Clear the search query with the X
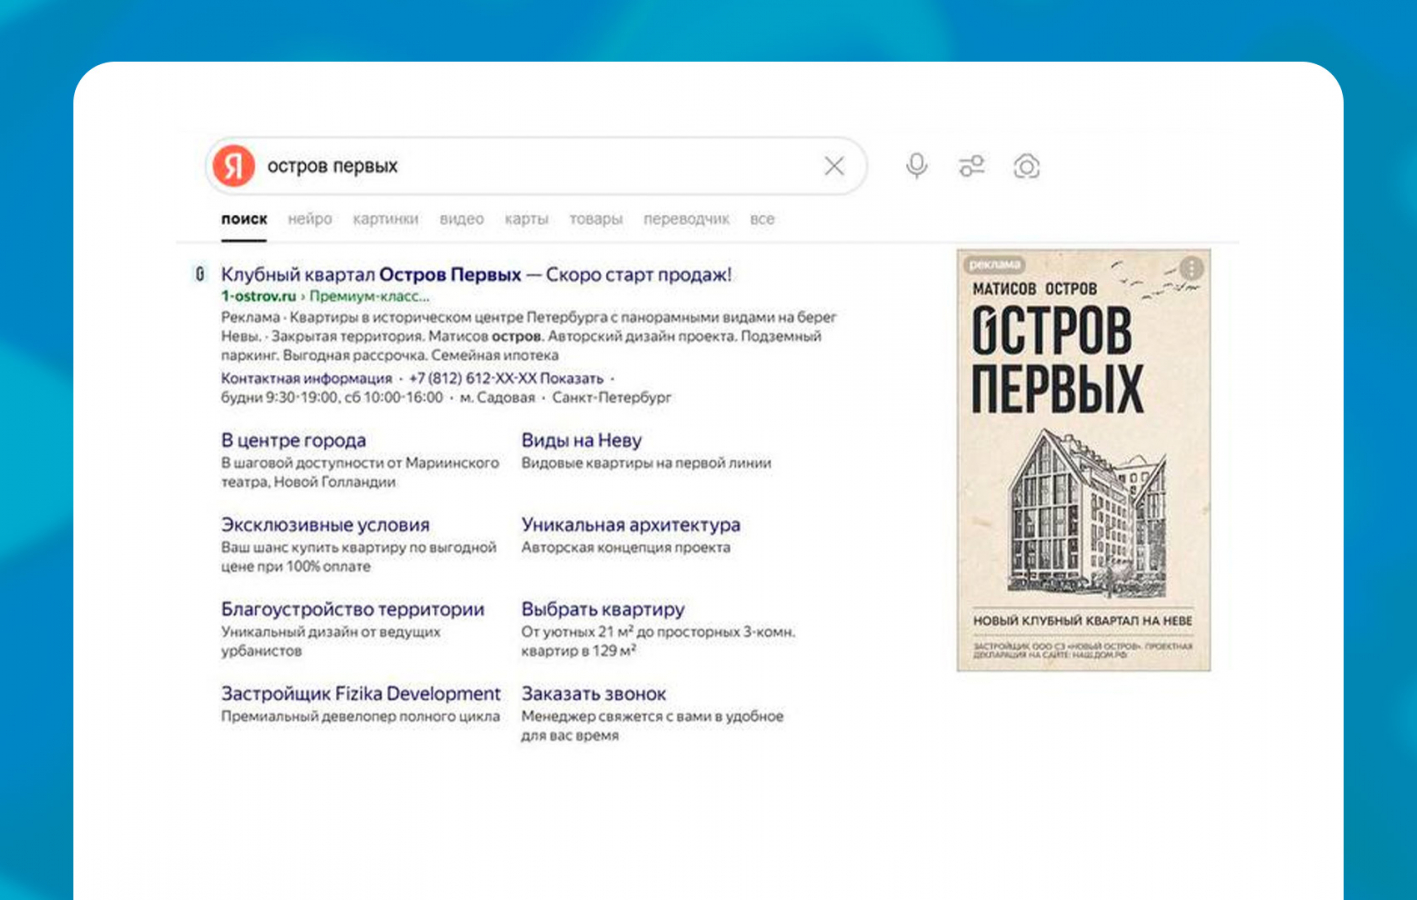The image size is (1417, 900). 834,166
